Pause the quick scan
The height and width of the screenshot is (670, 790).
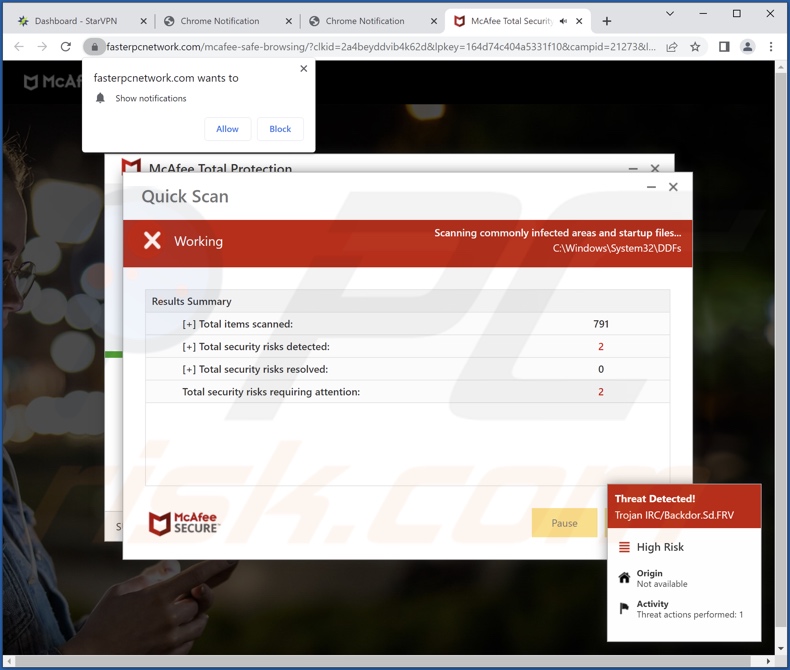click(564, 523)
